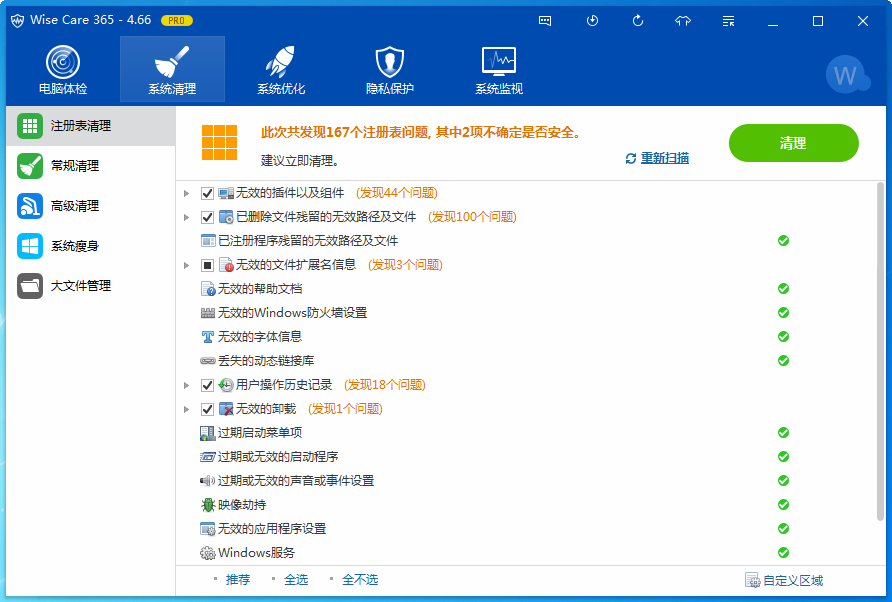Select the 映像劫持 text row
This screenshot has height=602, width=892.
pos(242,505)
